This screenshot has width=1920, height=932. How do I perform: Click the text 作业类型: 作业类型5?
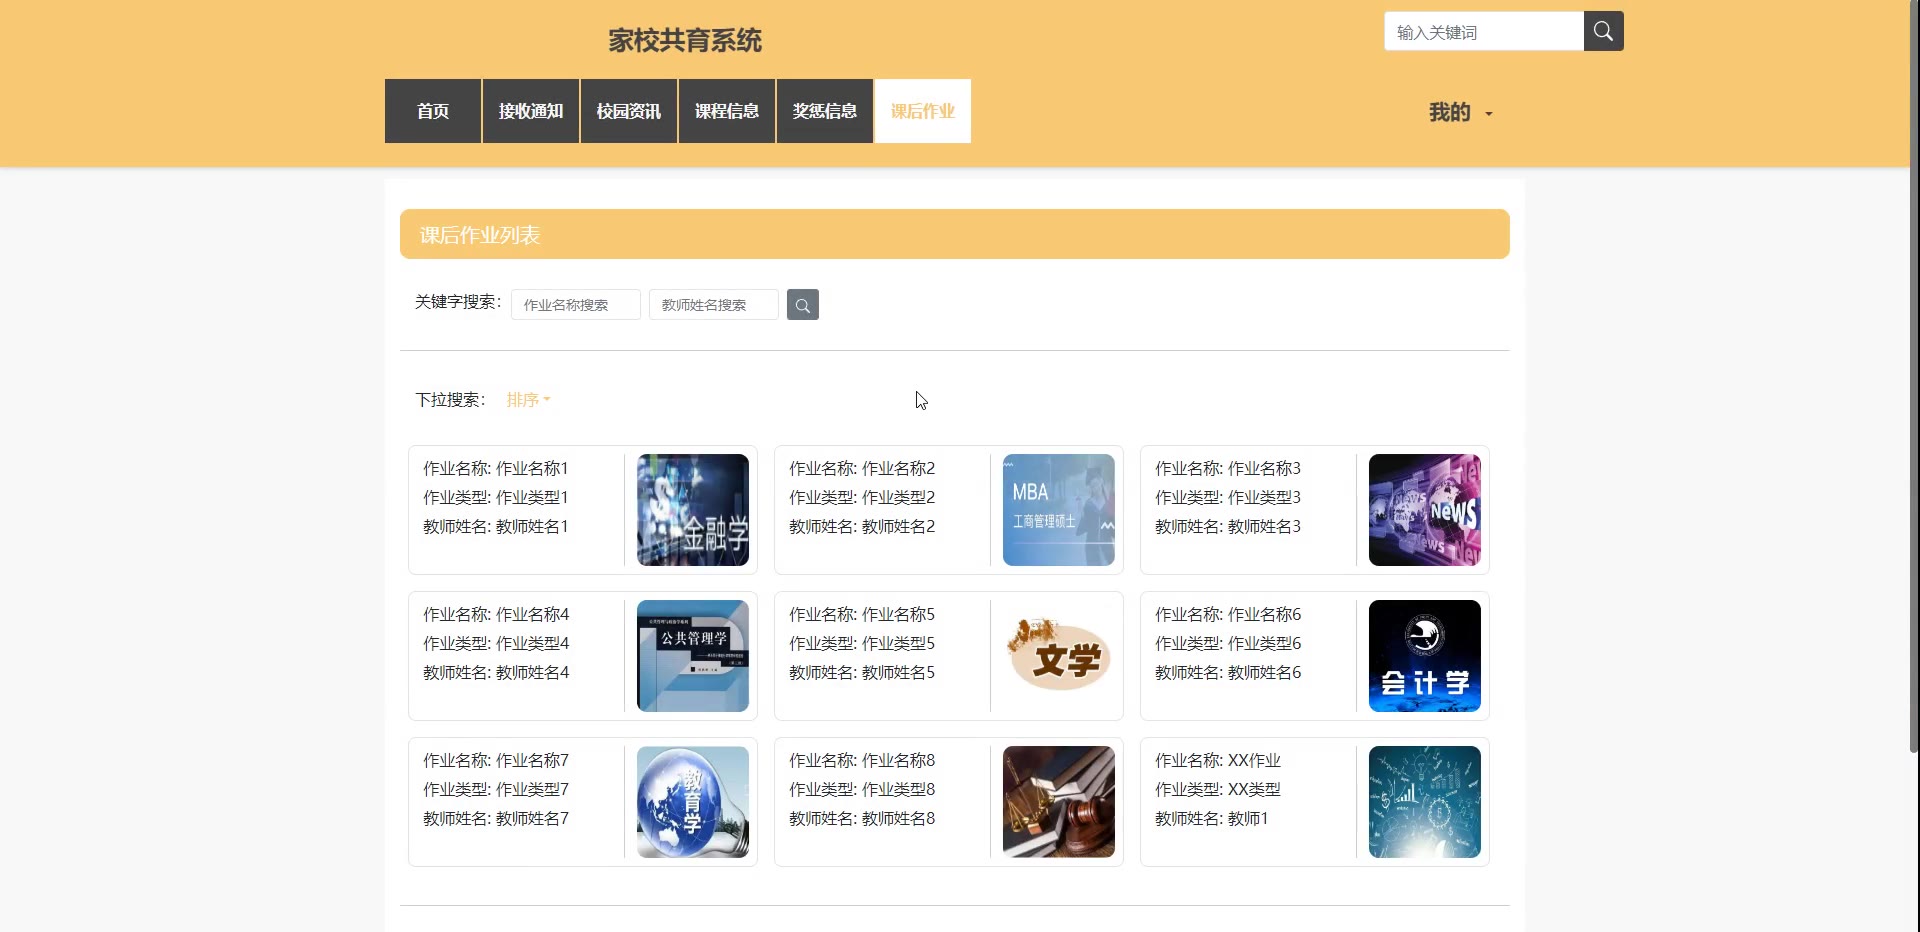click(x=862, y=643)
